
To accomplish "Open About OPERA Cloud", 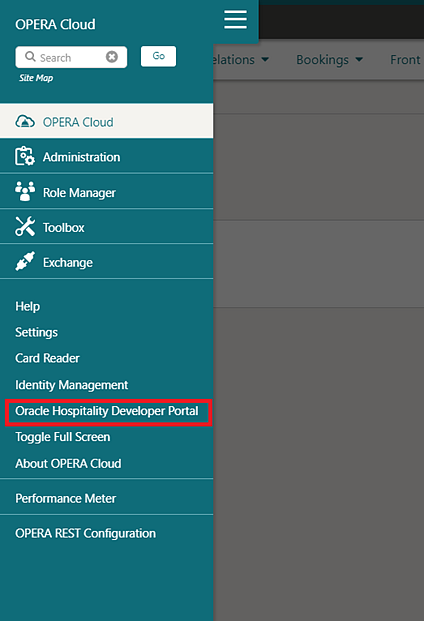I will [x=68, y=463].
